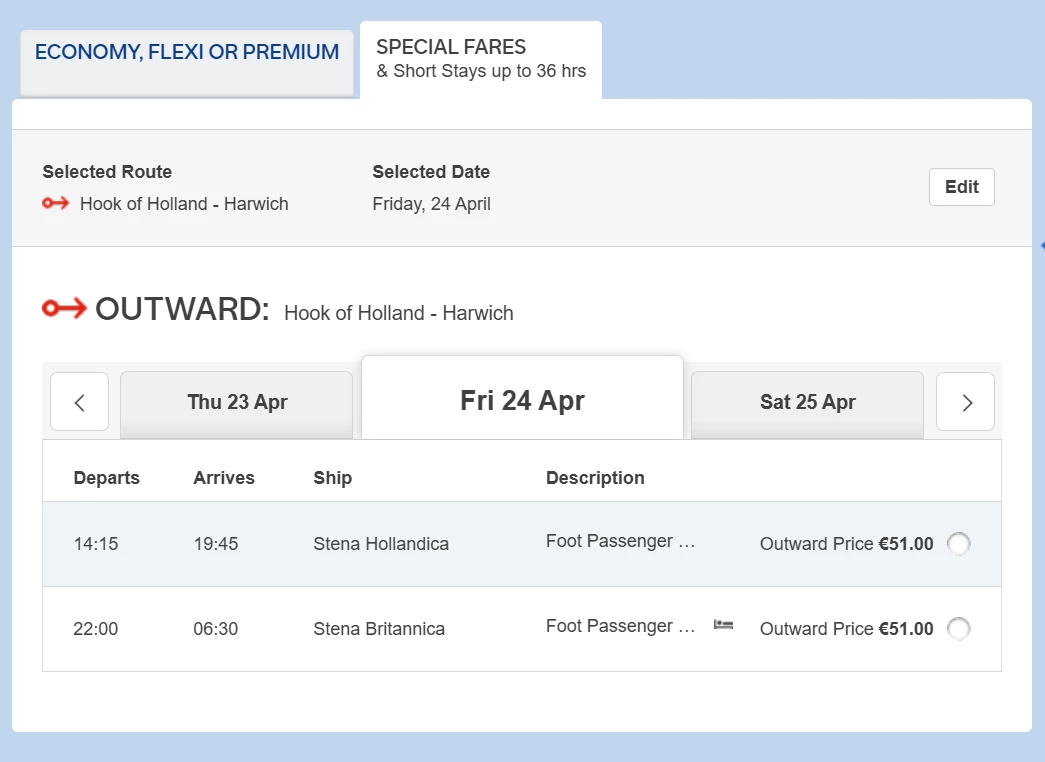Click the Departs column header
The width and height of the screenshot is (1045, 762).
click(106, 478)
